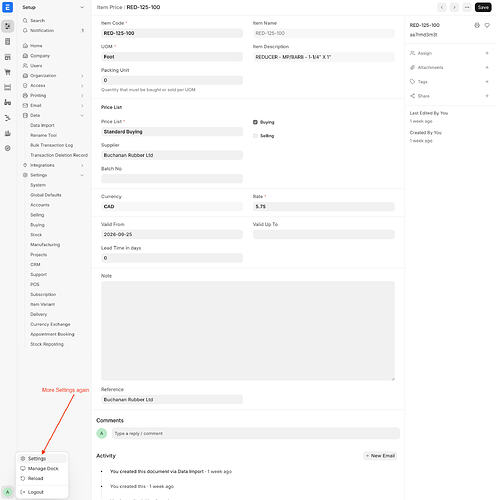The height and width of the screenshot is (500, 496).
Task: Open the Setup dock icon below logo
Action: pos(7,26)
